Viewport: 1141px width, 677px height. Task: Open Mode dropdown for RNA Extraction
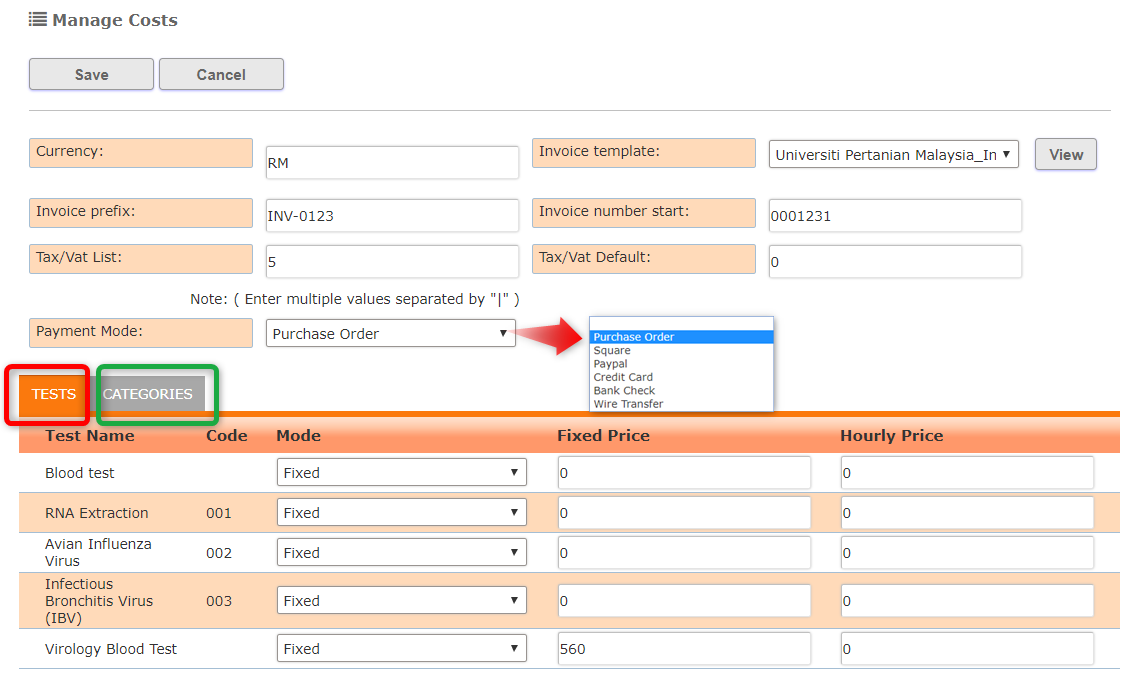(x=402, y=512)
